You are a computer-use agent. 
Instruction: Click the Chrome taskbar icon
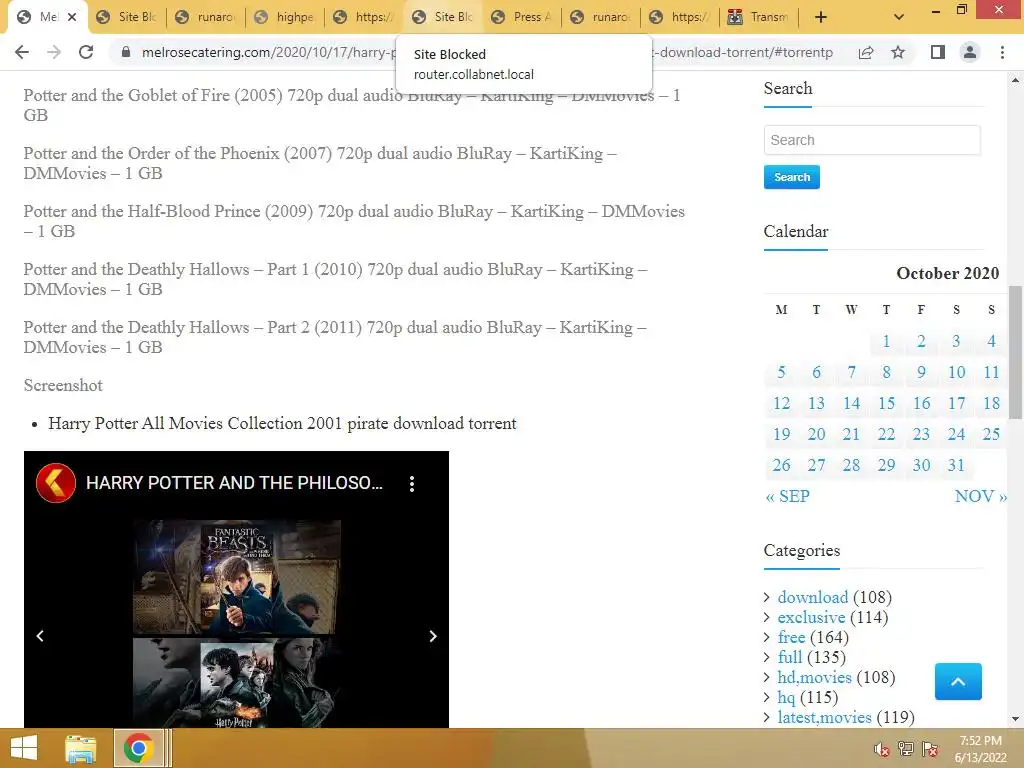point(138,748)
